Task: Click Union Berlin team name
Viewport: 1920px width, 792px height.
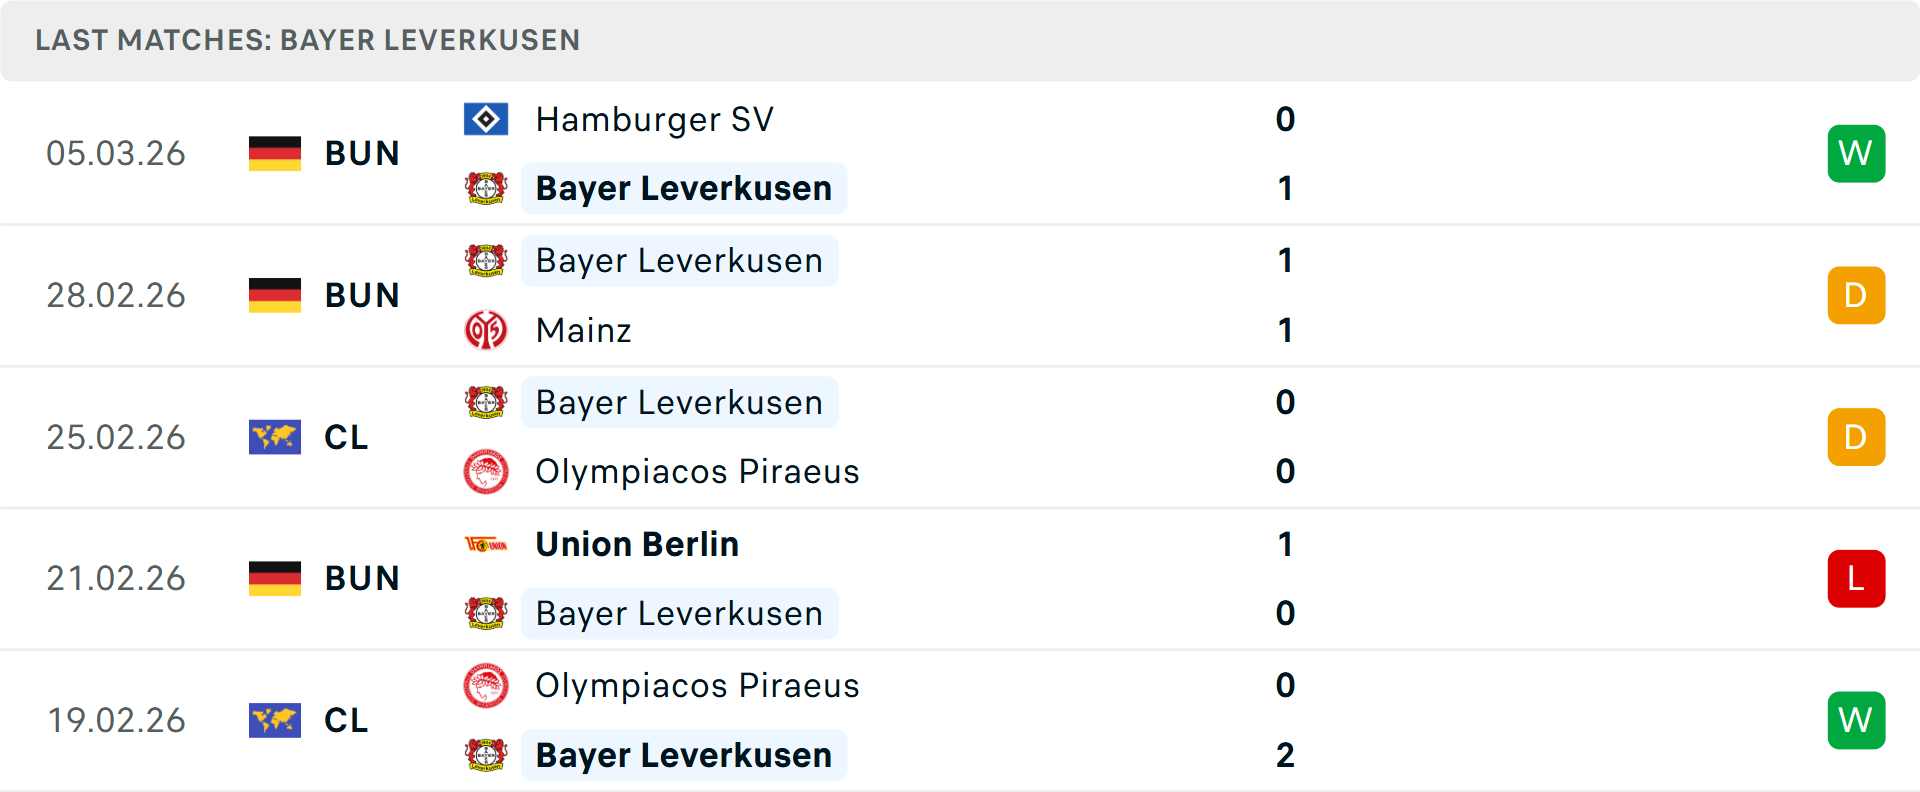Action: click(637, 544)
